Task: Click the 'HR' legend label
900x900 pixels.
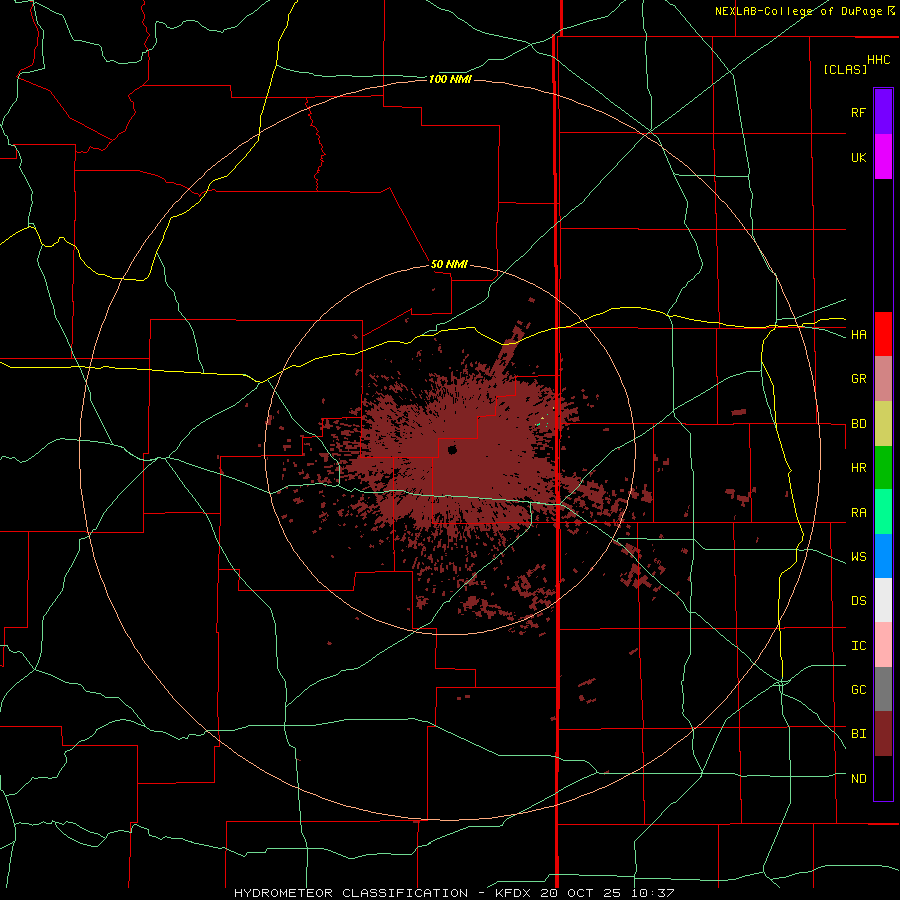Action: pyautogui.click(x=858, y=468)
